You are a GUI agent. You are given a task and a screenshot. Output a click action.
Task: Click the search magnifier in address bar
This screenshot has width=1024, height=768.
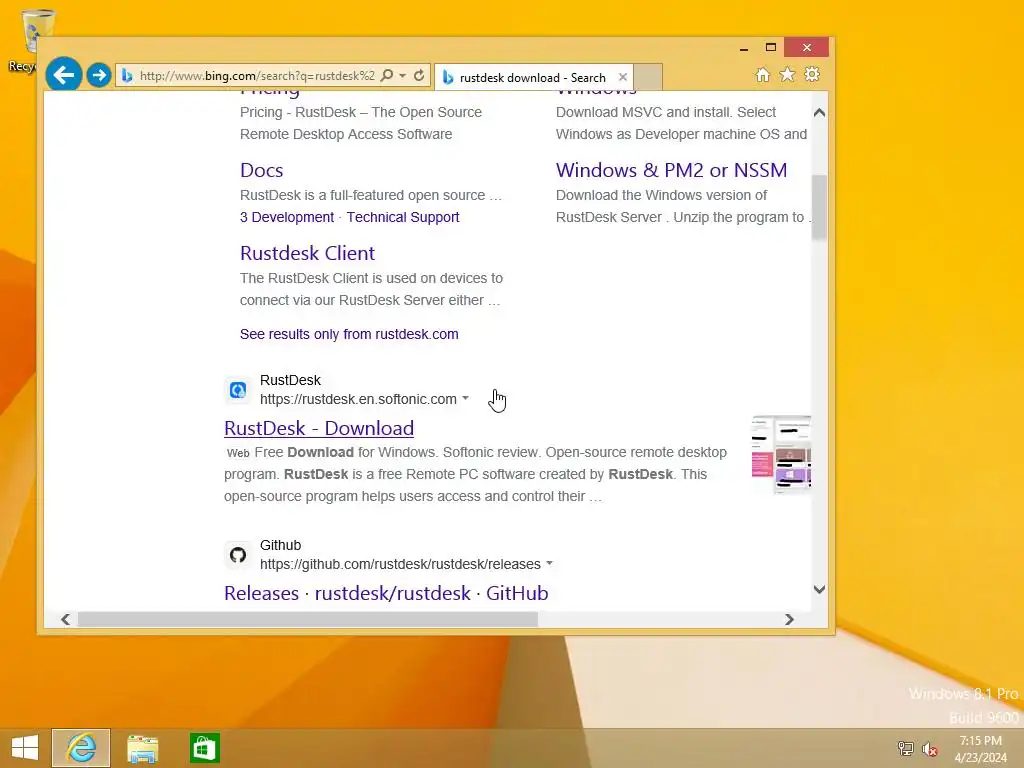(387, 75)
